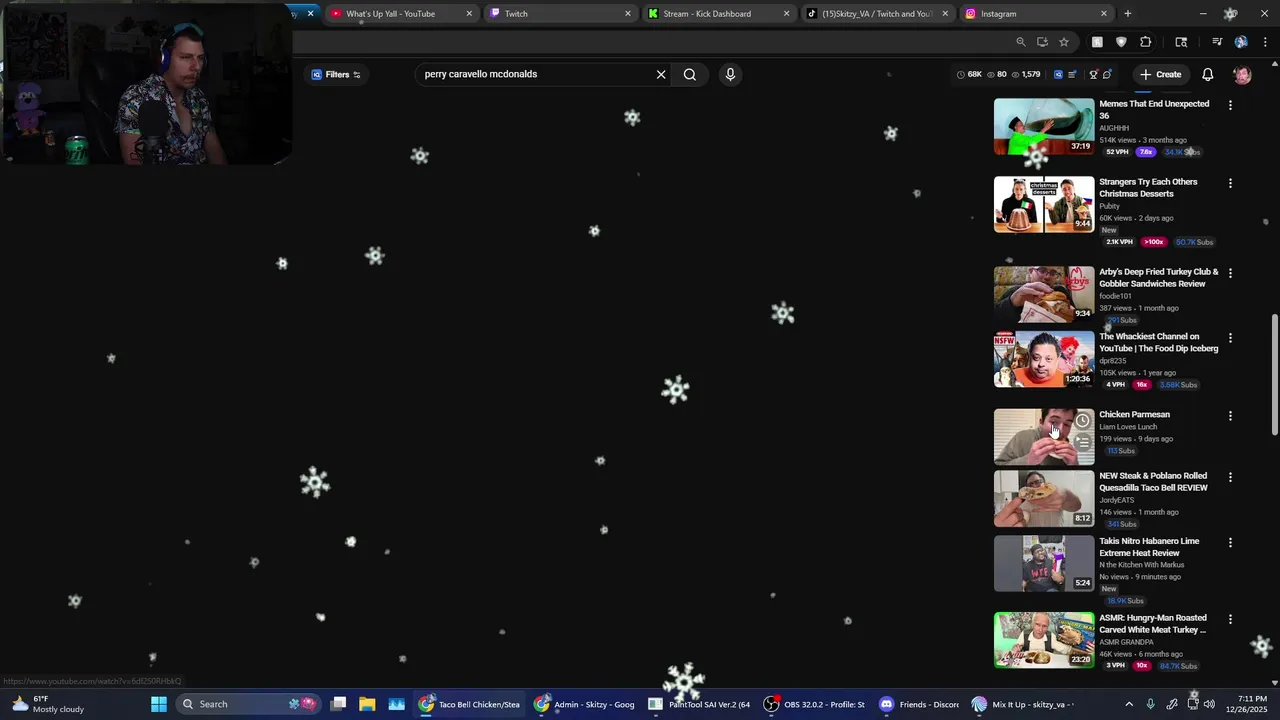Open options for 'Chicken Parmesan' video
The image size is (1280, 720).
click(x=1230, y=416)
